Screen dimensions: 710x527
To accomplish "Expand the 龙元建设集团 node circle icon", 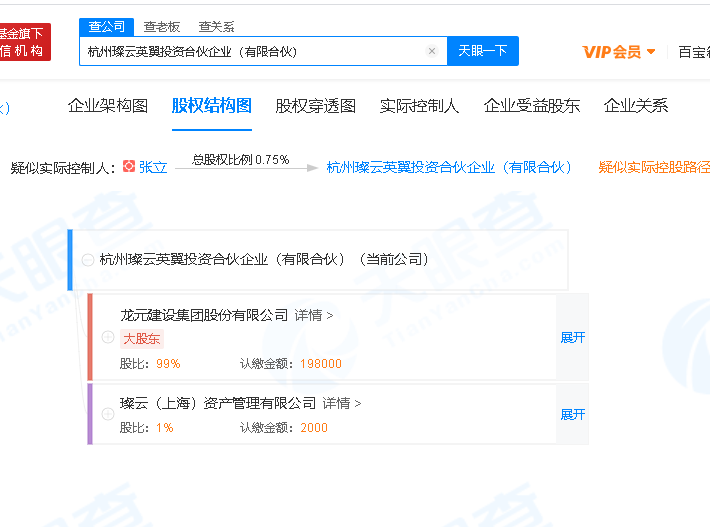I will coord(108,337).
